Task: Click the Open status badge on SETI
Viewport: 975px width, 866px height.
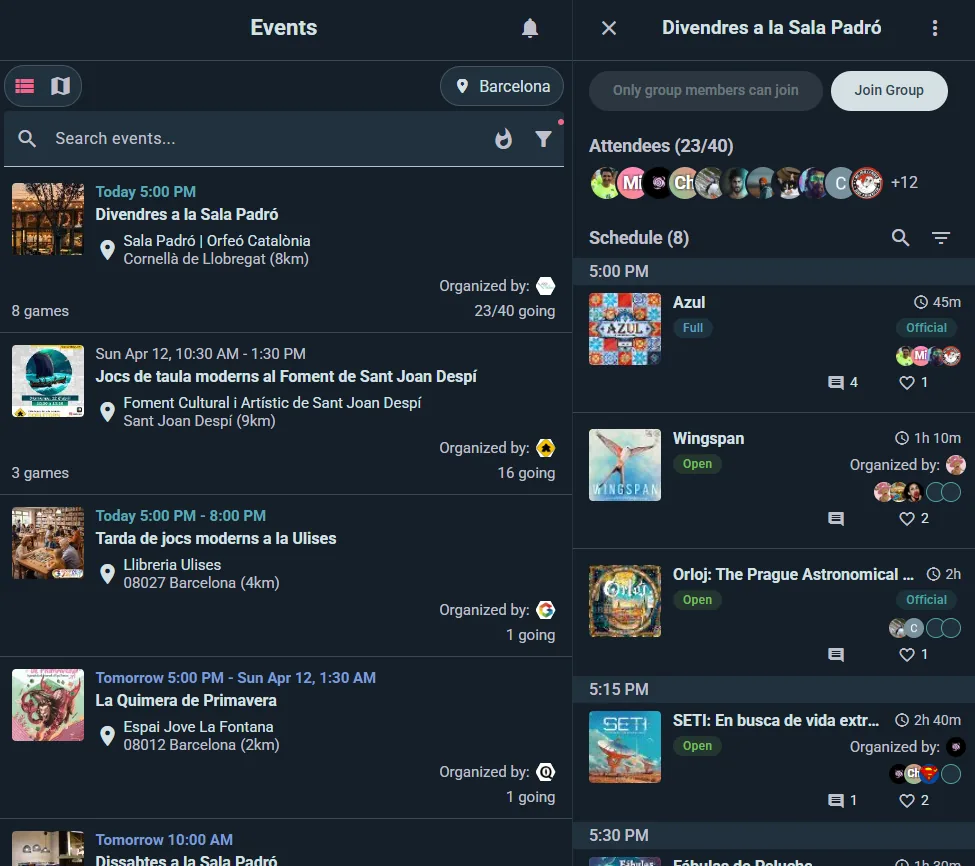Action: click(697, 746)
